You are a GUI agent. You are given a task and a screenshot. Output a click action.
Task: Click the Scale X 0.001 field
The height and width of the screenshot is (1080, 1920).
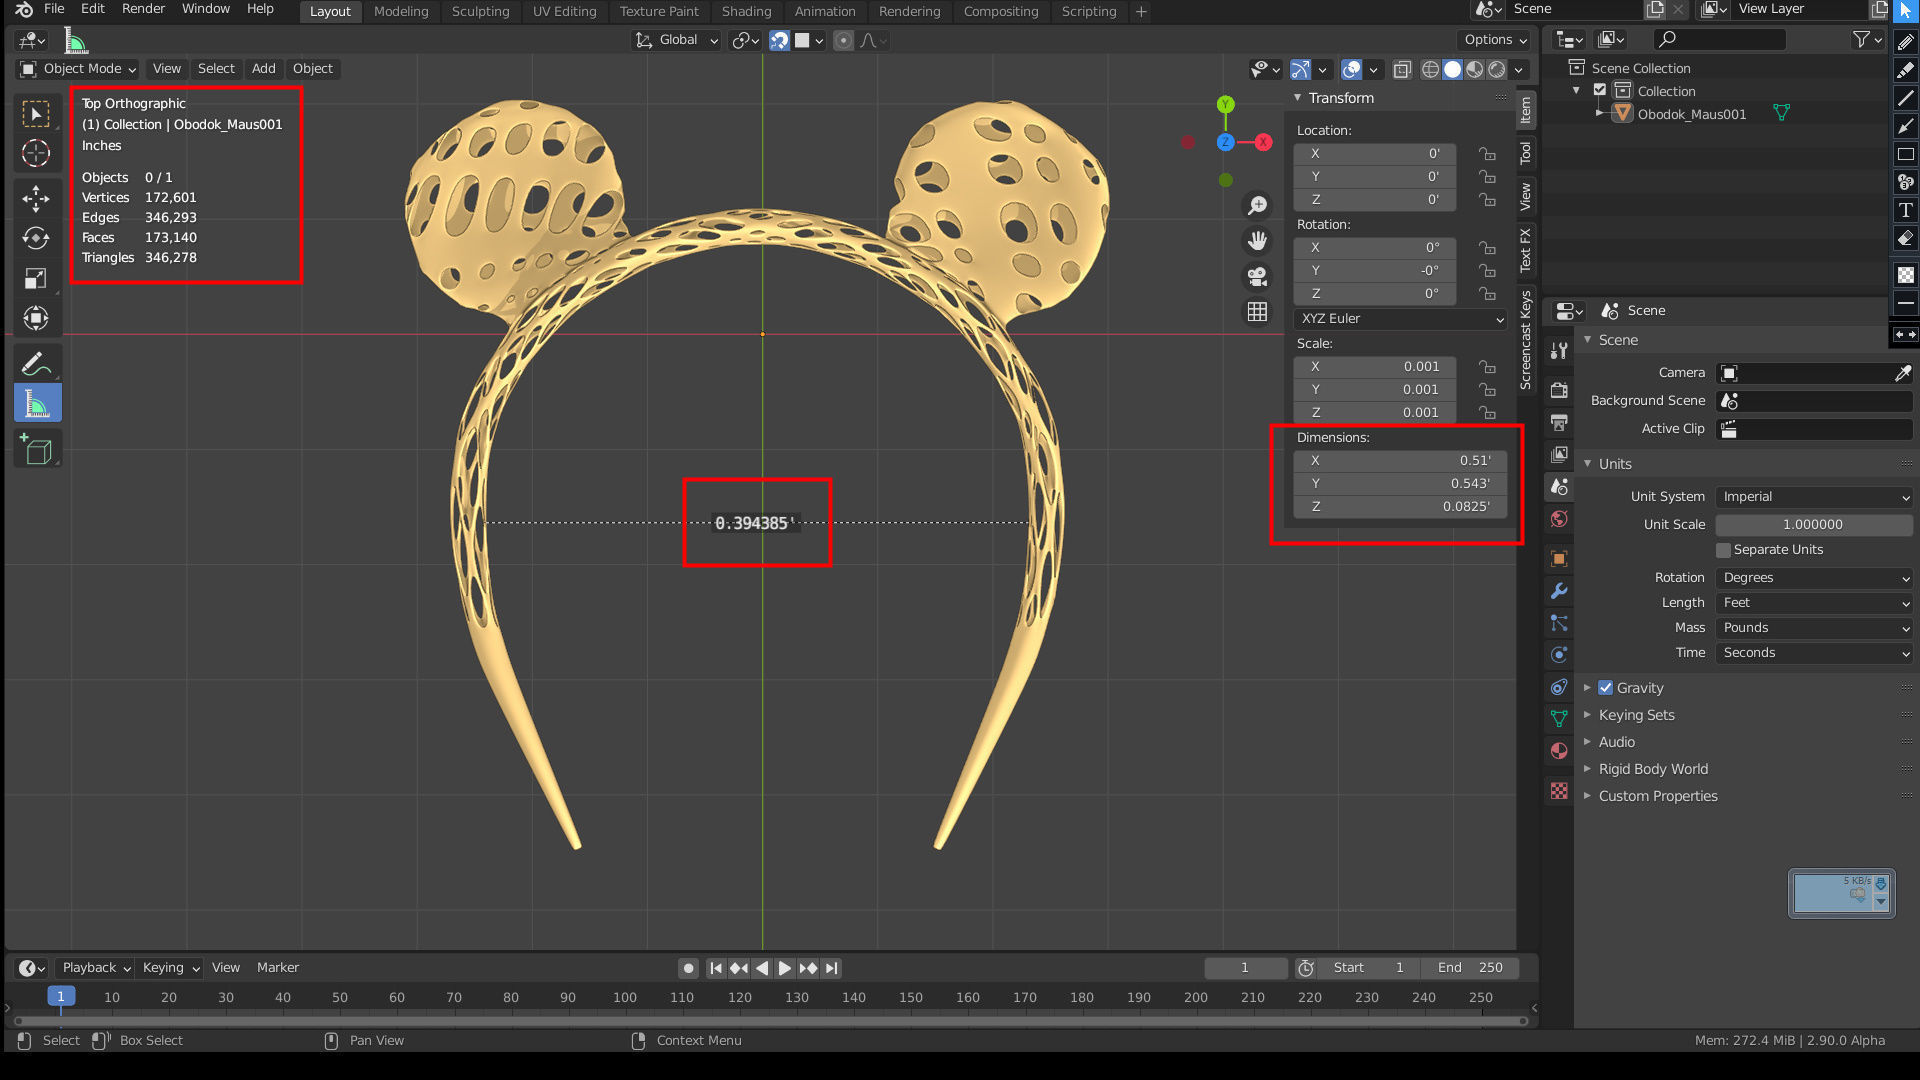coord(1374,367)
